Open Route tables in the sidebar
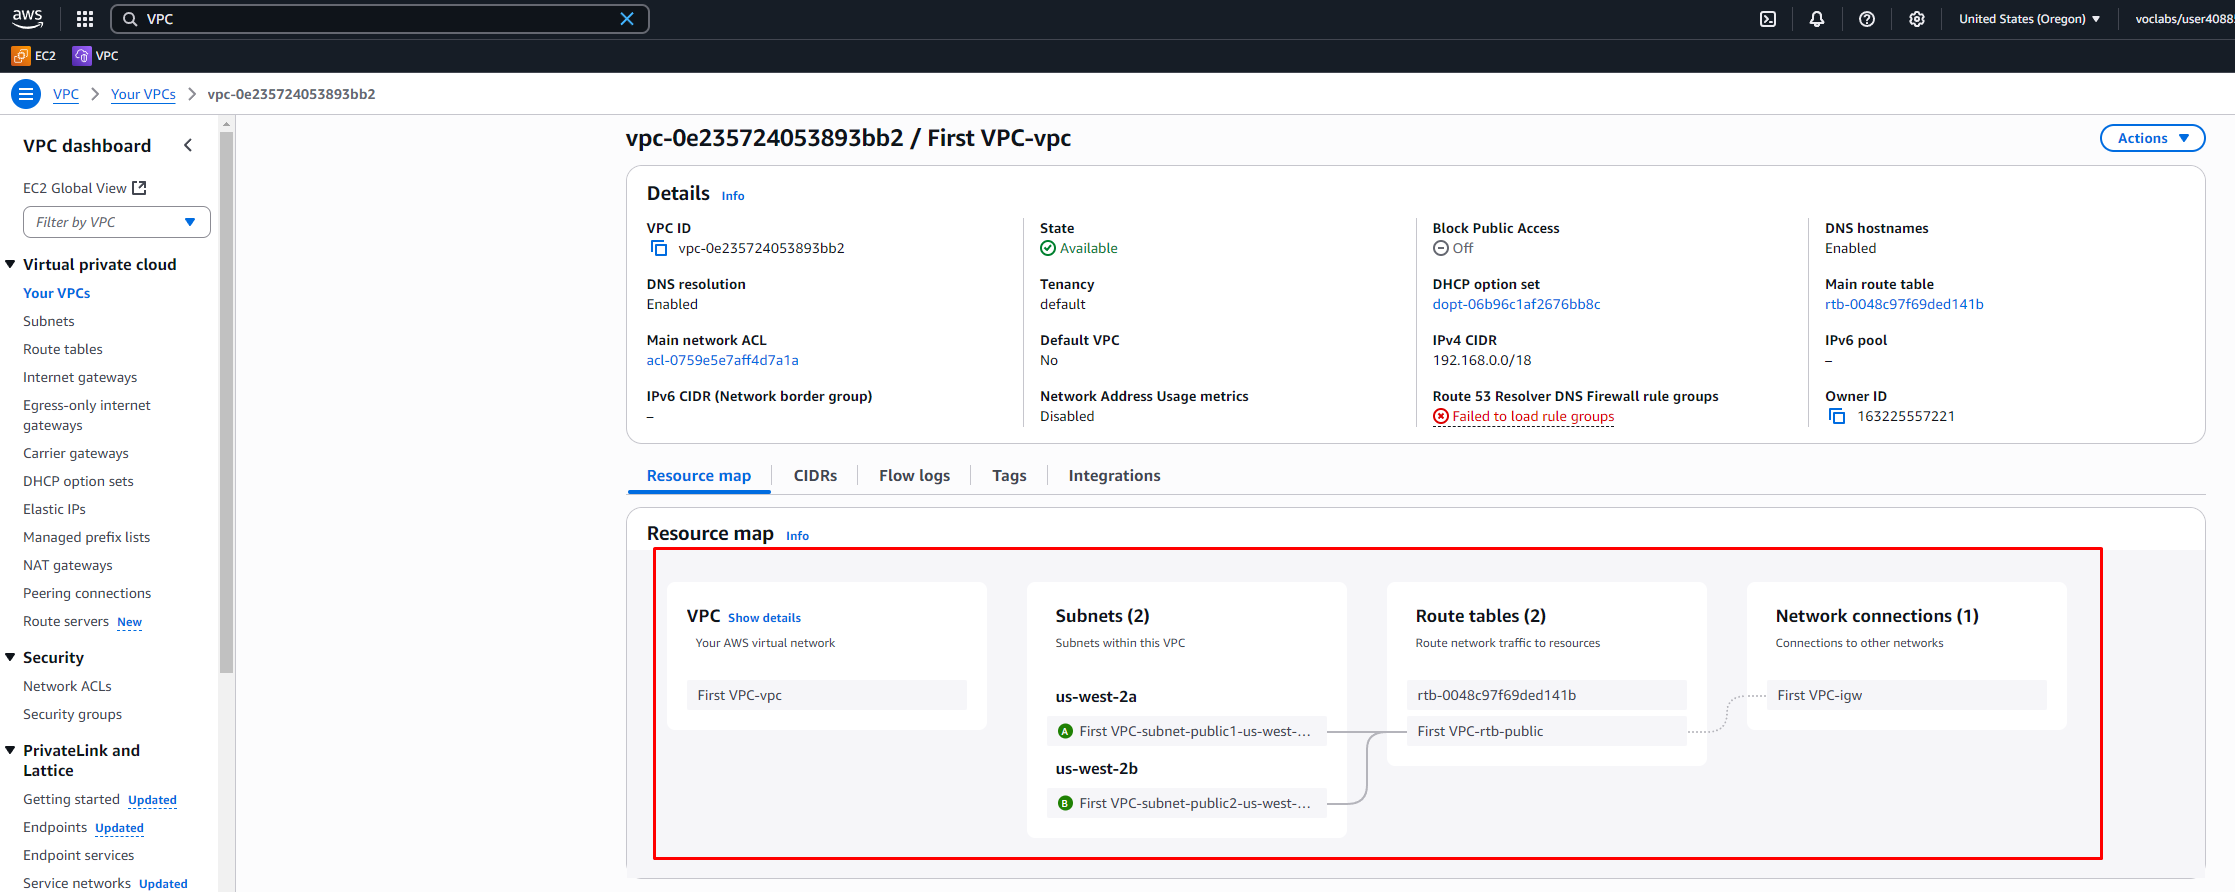 (63, 349)
